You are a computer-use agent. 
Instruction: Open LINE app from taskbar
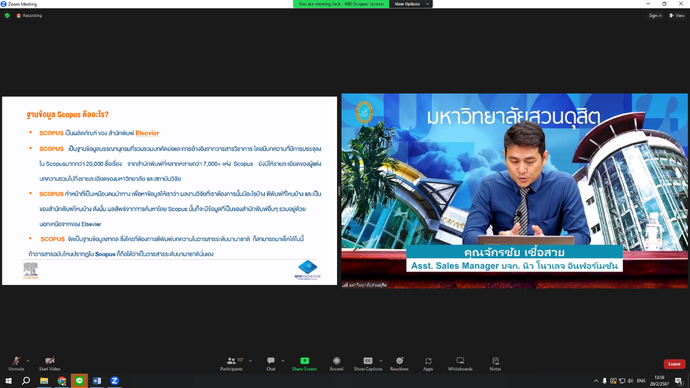click(x=79, y=381)
